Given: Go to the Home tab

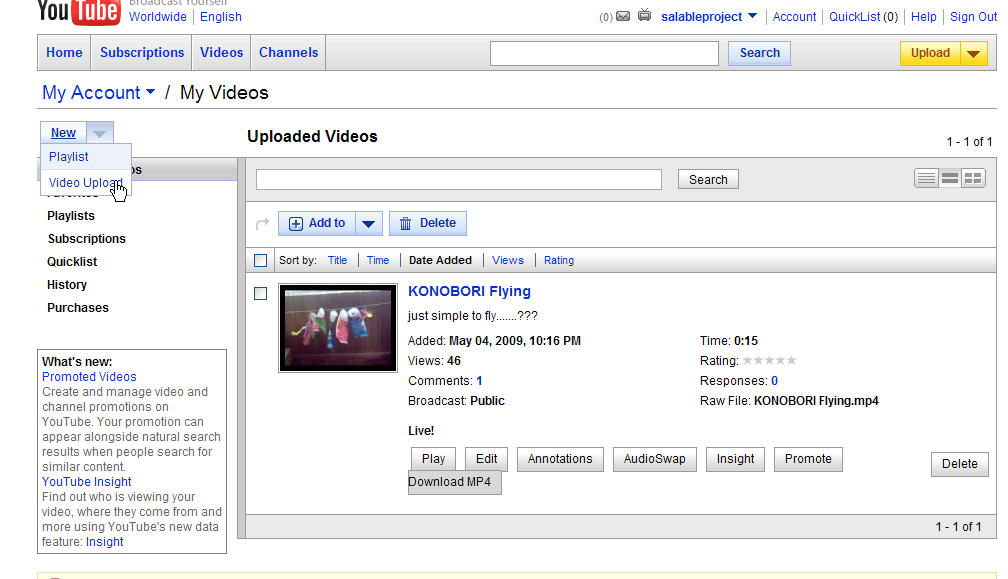Looking at the screenshot, I should (x=64, y=53).
